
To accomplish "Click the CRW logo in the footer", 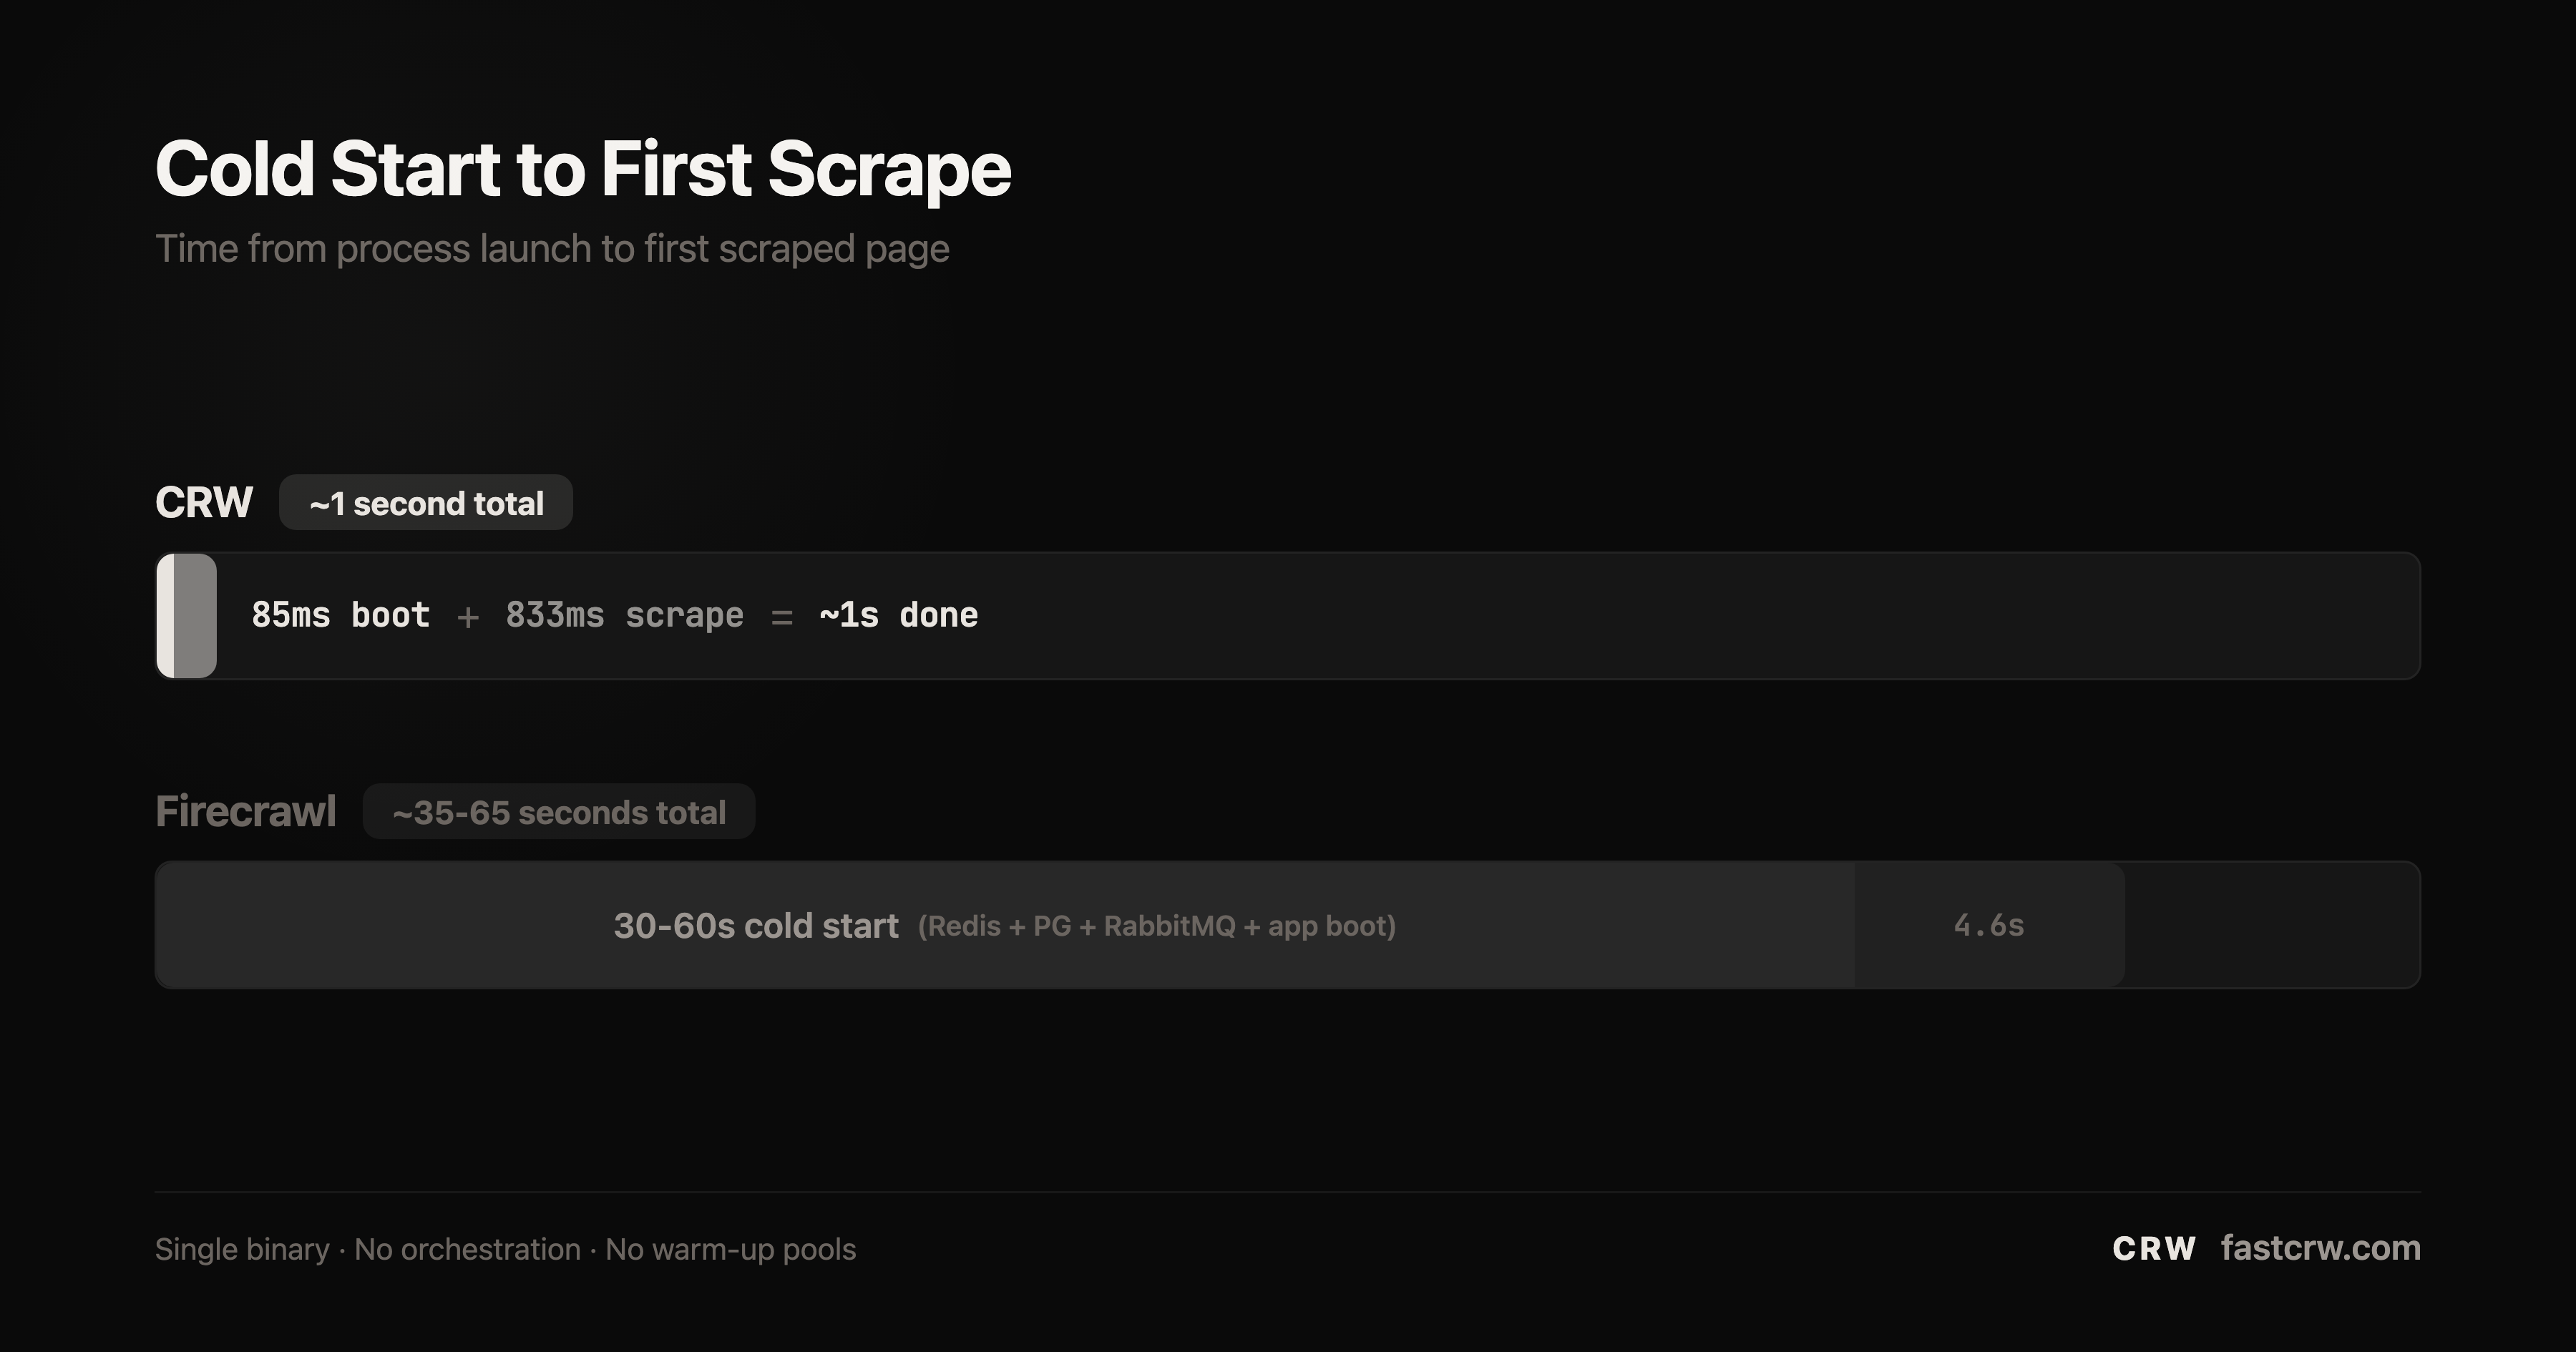I will [x=2153, y=1248].
